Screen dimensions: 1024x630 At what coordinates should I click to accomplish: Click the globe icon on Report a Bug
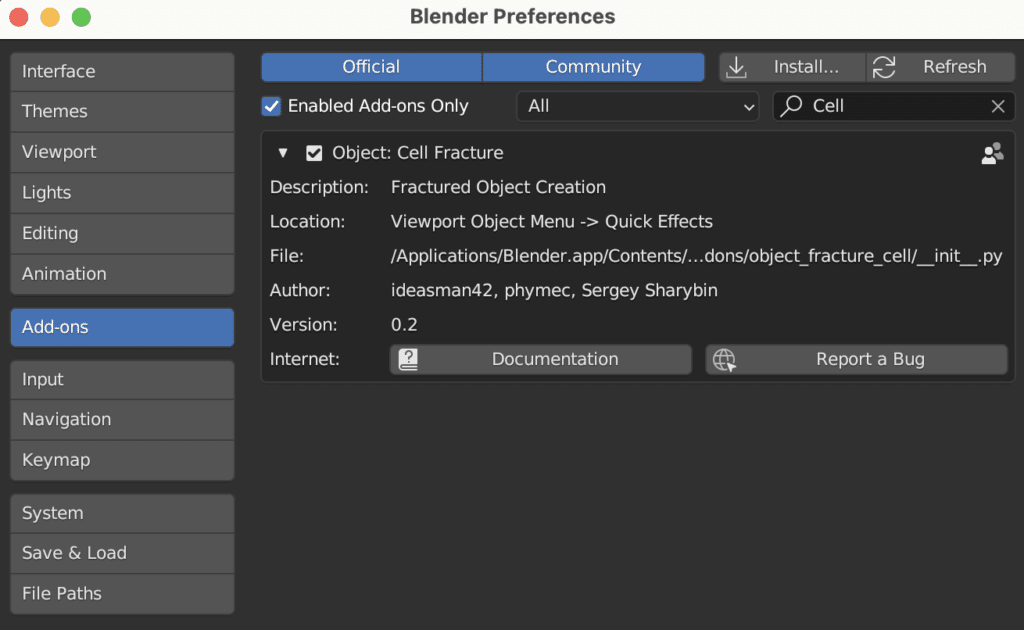[724, 360]
